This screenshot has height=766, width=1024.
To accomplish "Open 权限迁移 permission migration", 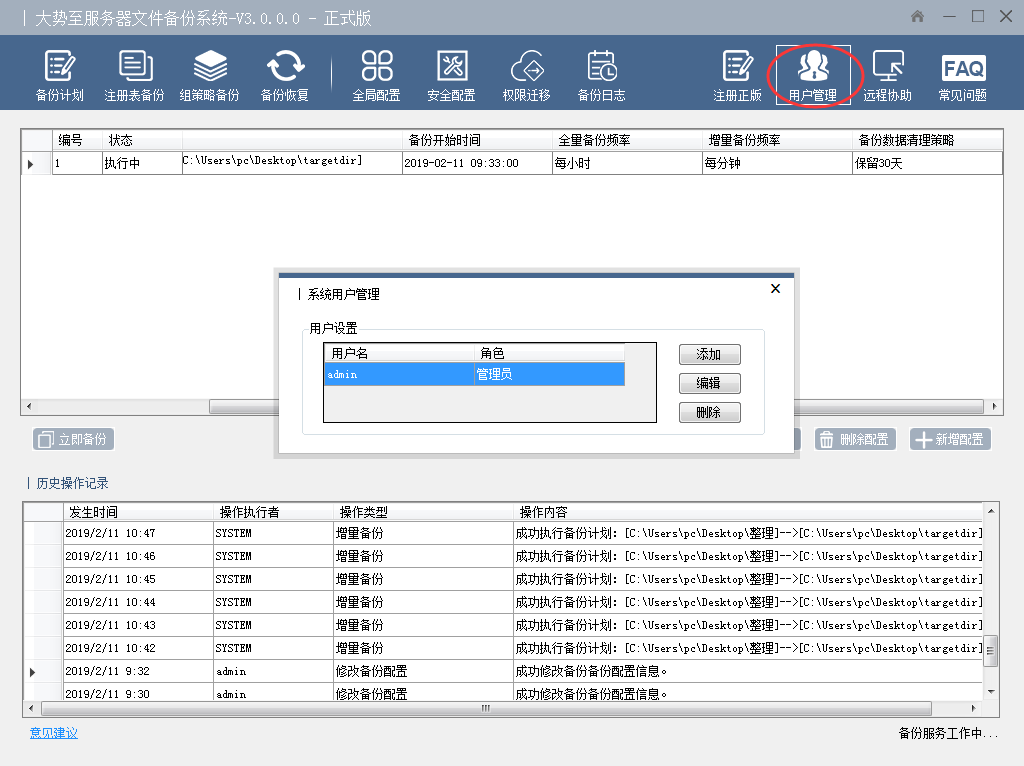I will (526, 75).
